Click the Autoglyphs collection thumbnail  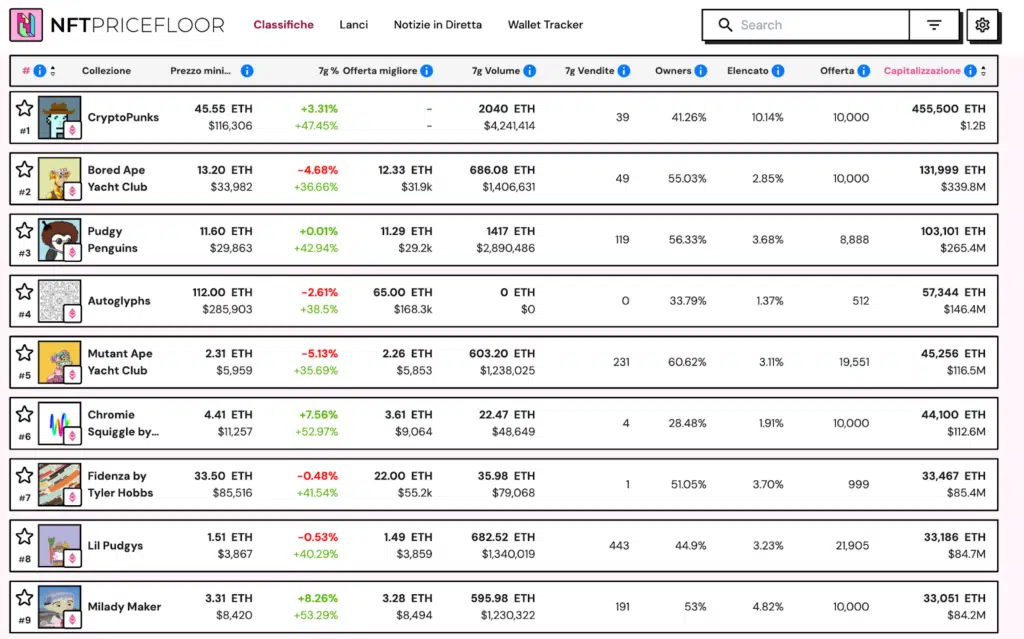(x=59, y=301)
